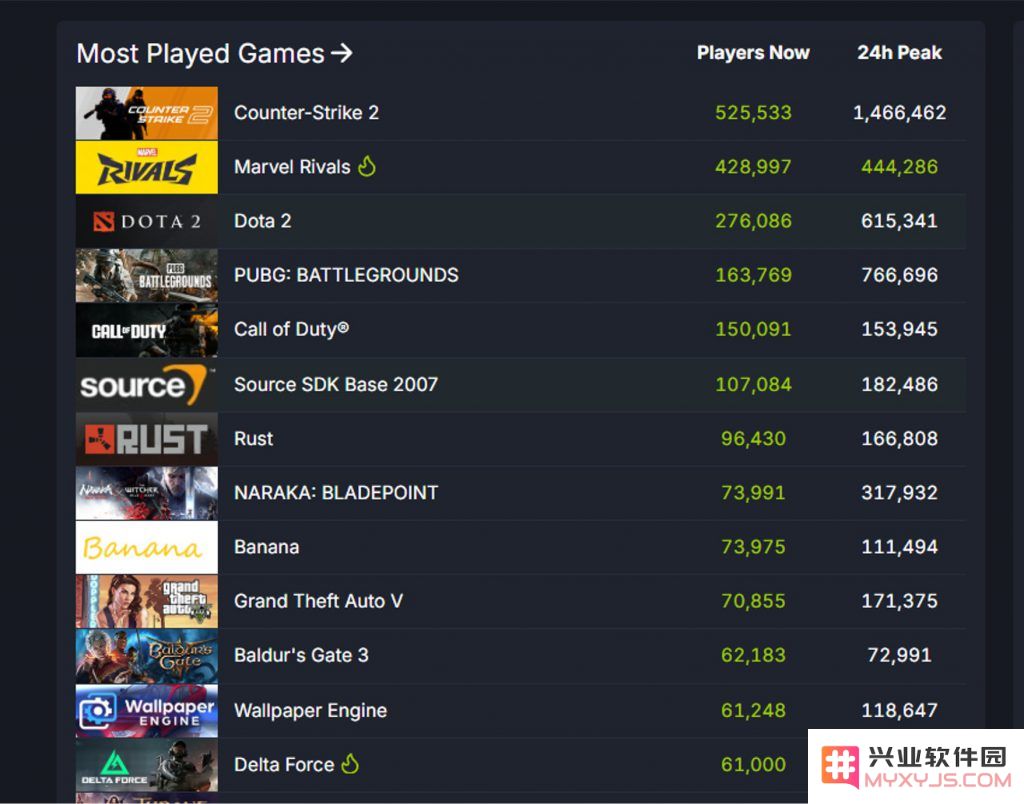Open the Source SDK Base 2007 title
This screenshot has height=804, width=1024.
[336, 384]
